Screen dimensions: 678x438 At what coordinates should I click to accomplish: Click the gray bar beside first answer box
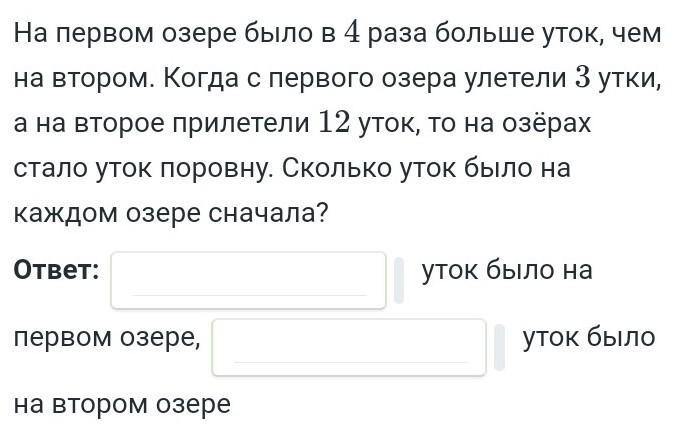coord(399,280)
